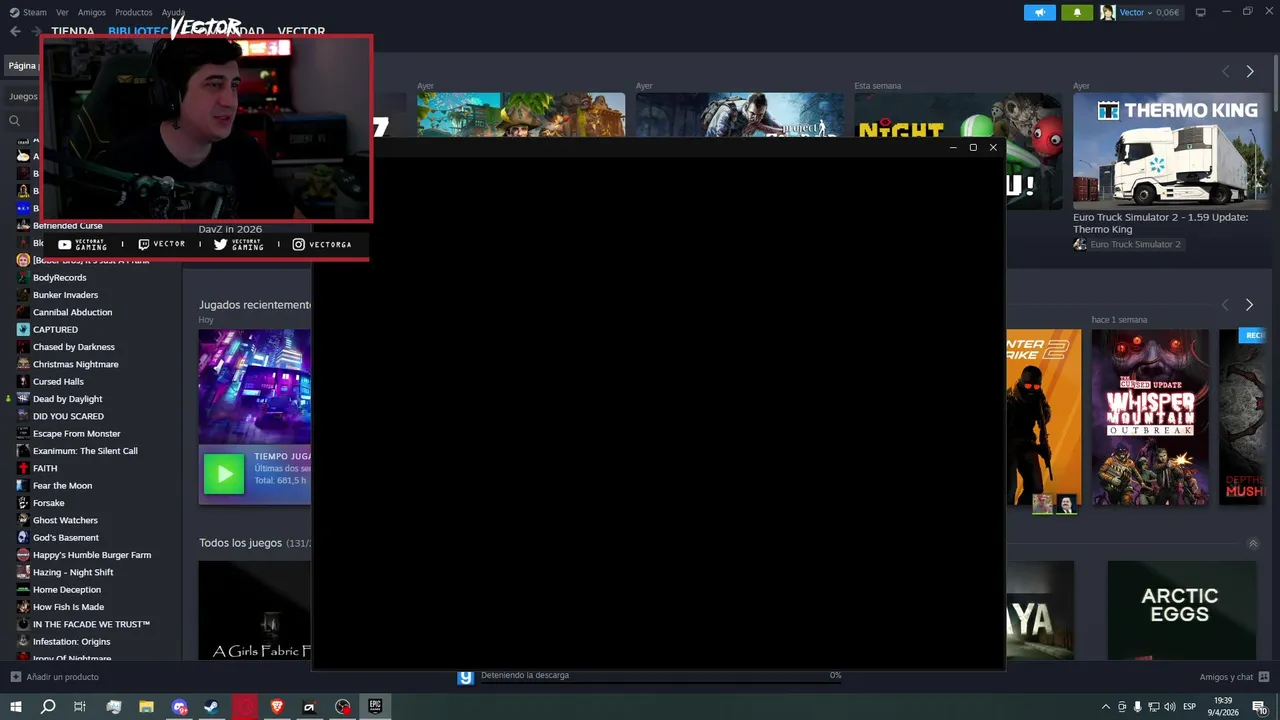1280x720 pixels.
Task: Open the Counter-Strike 2 cover
Action: 1043,417
